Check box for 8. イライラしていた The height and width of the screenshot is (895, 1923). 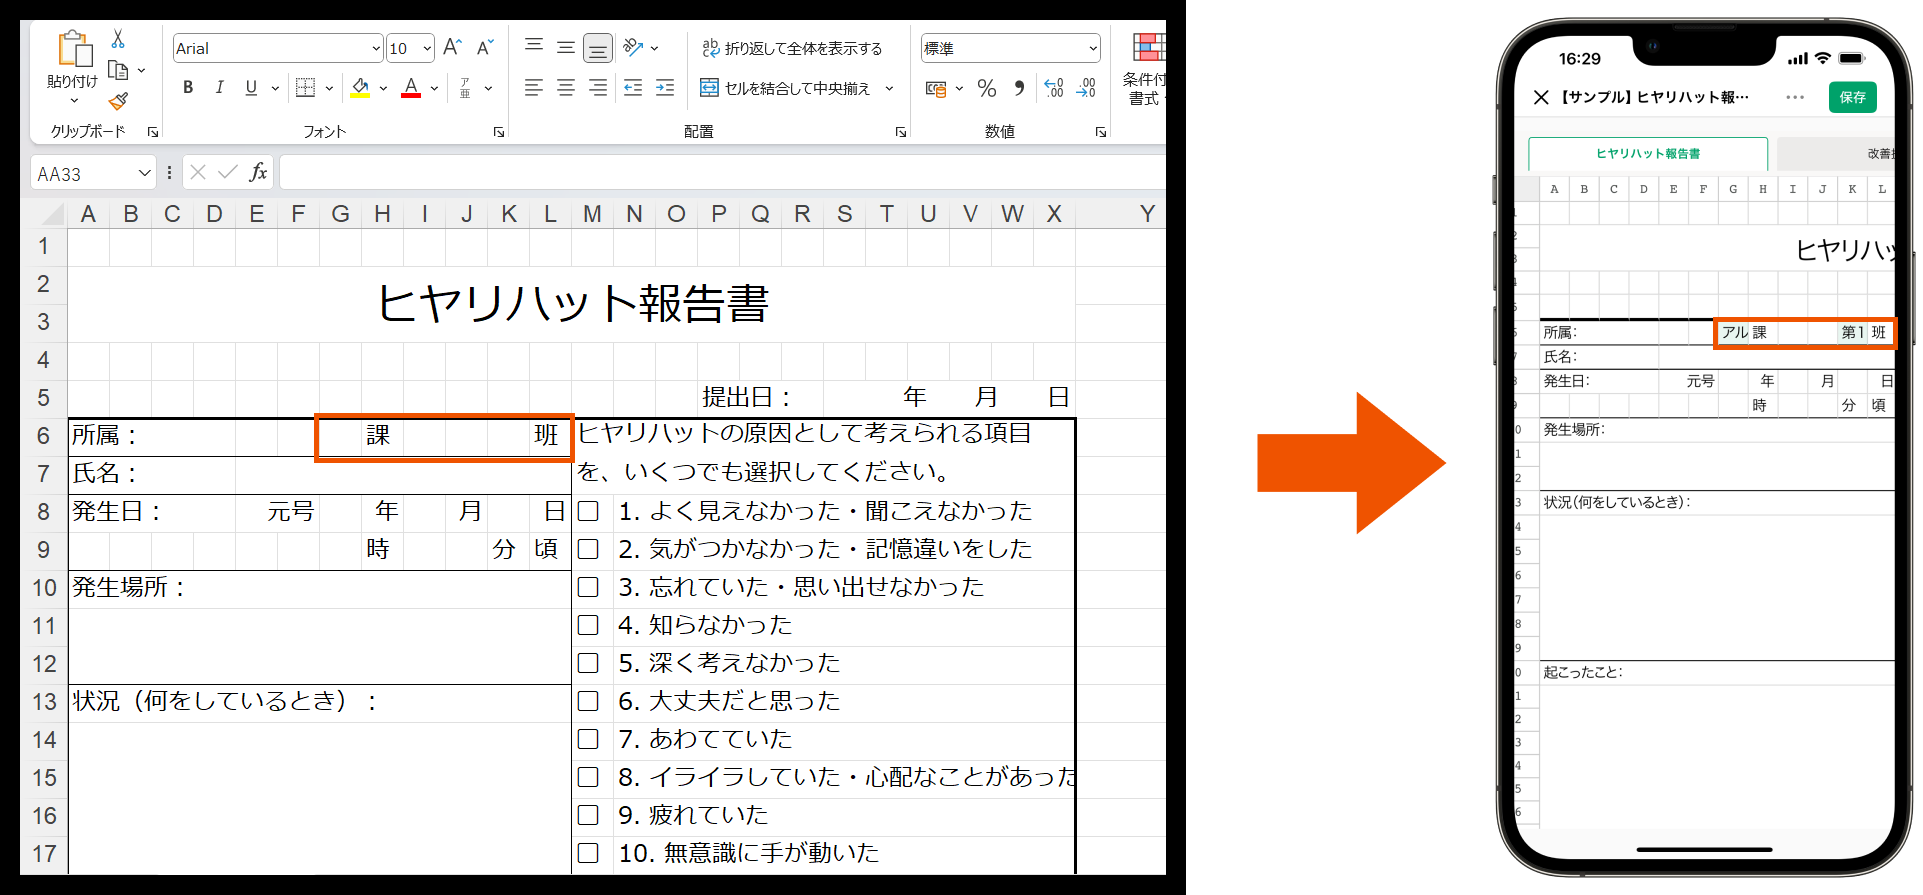(x=588, y=777)
